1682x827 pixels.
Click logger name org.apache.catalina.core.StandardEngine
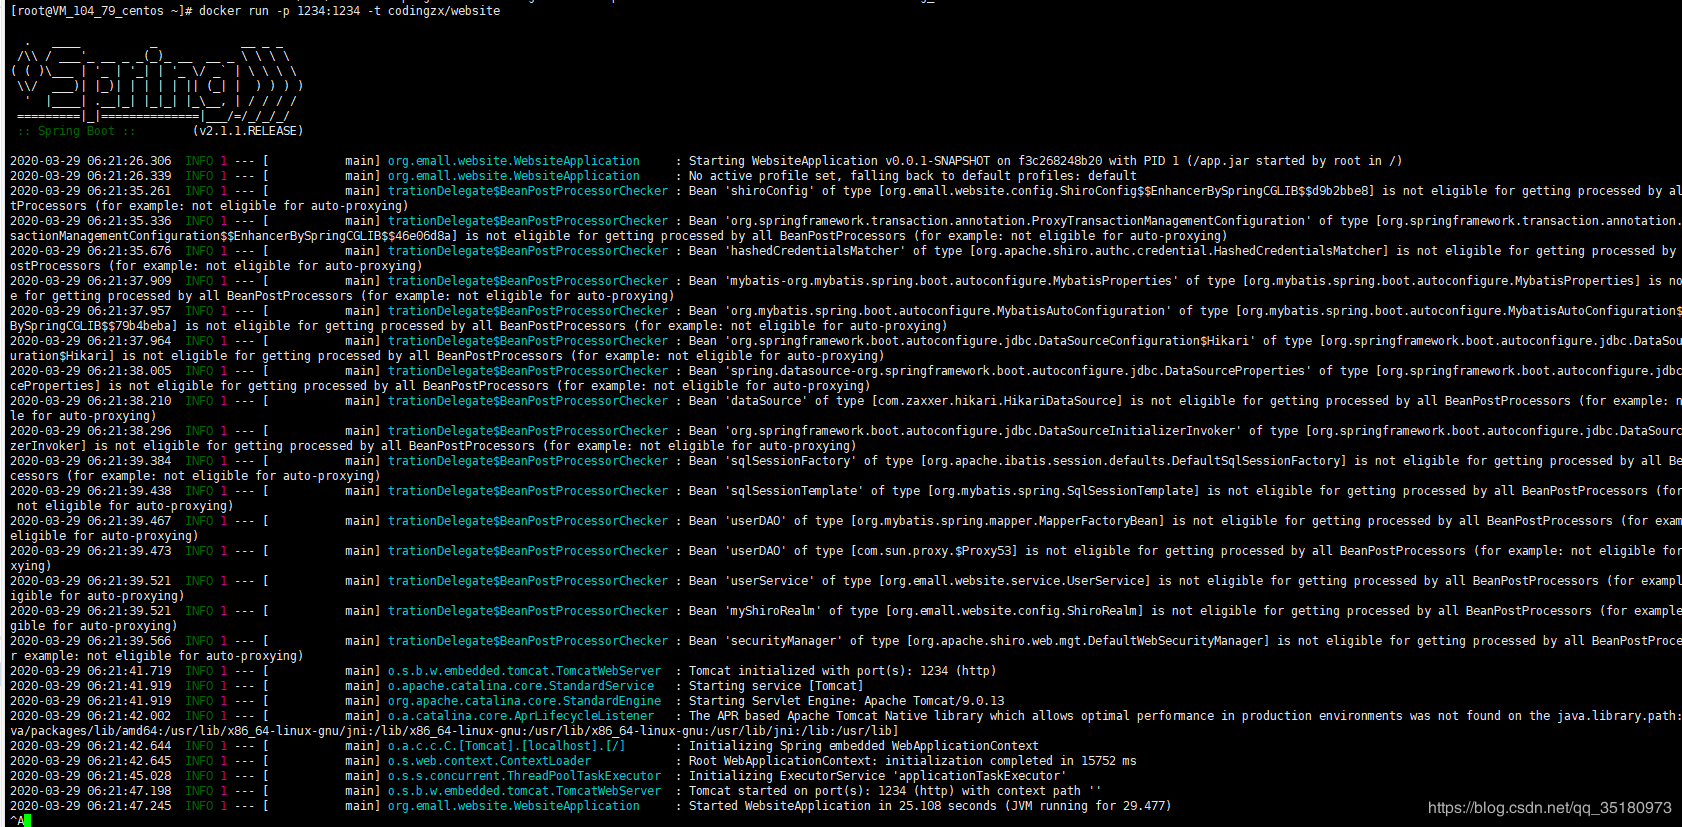point(524,701)
